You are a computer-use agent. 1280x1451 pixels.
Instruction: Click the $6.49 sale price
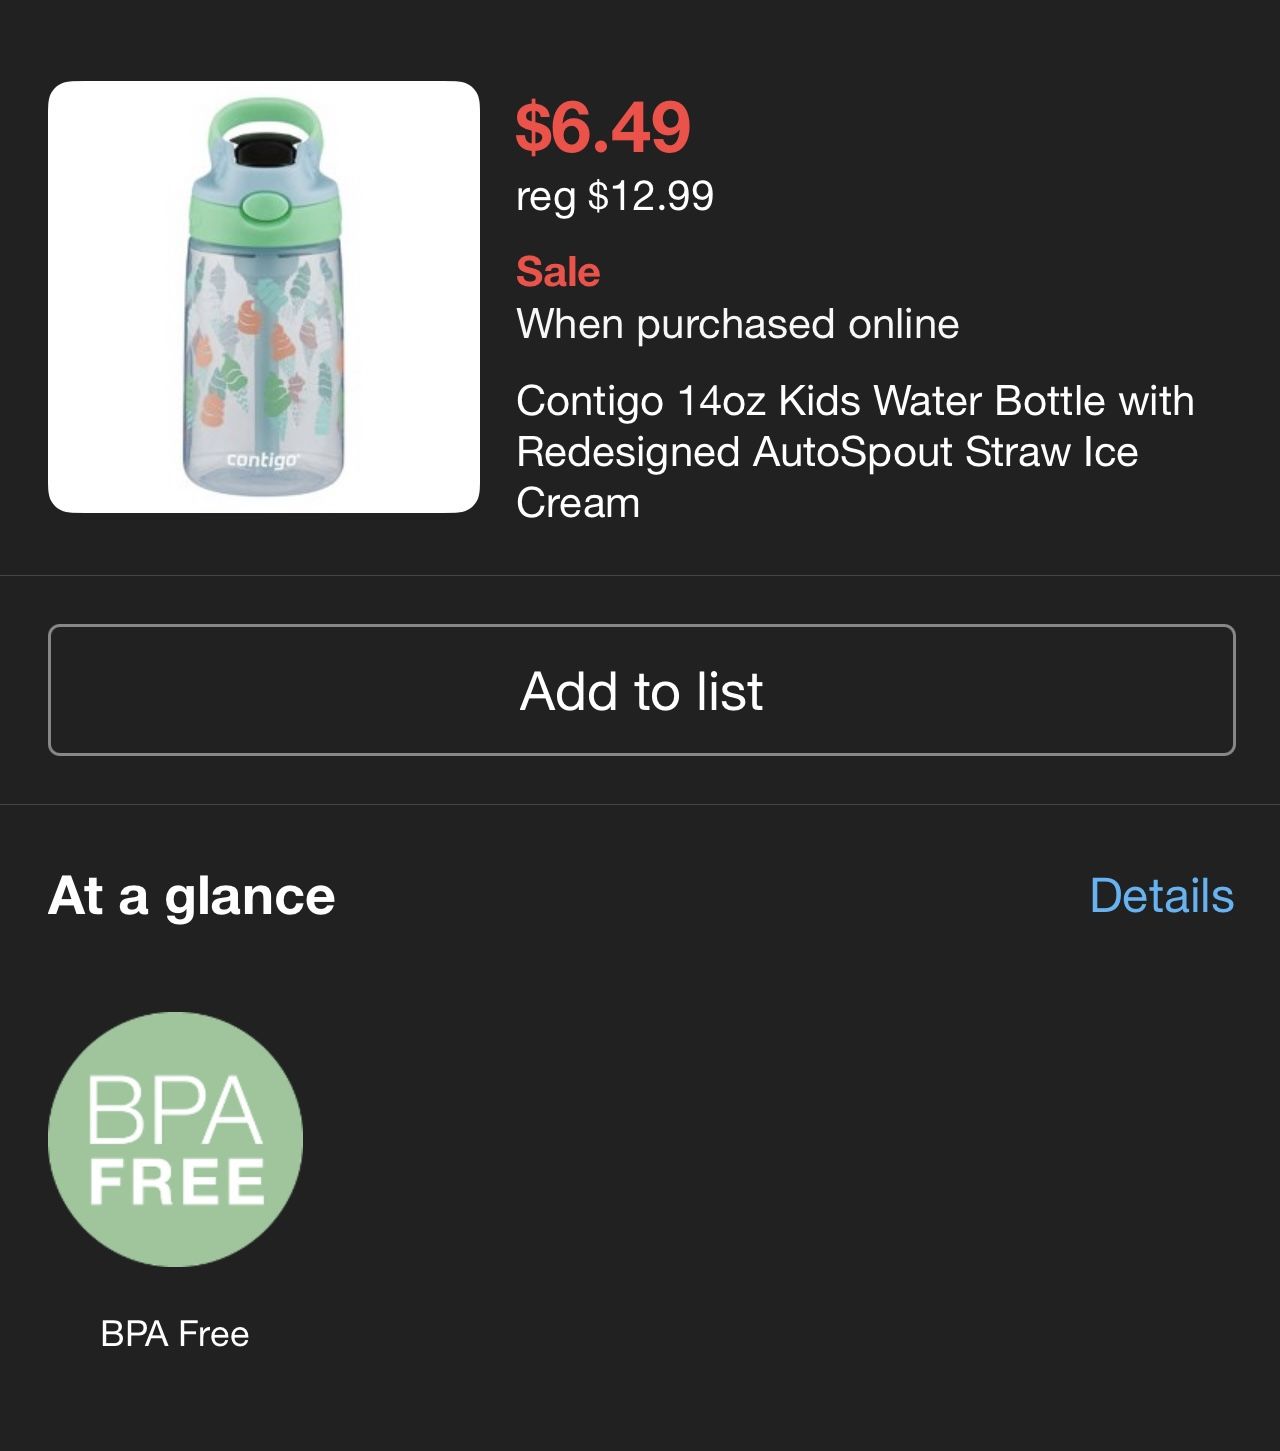(603, 127)
